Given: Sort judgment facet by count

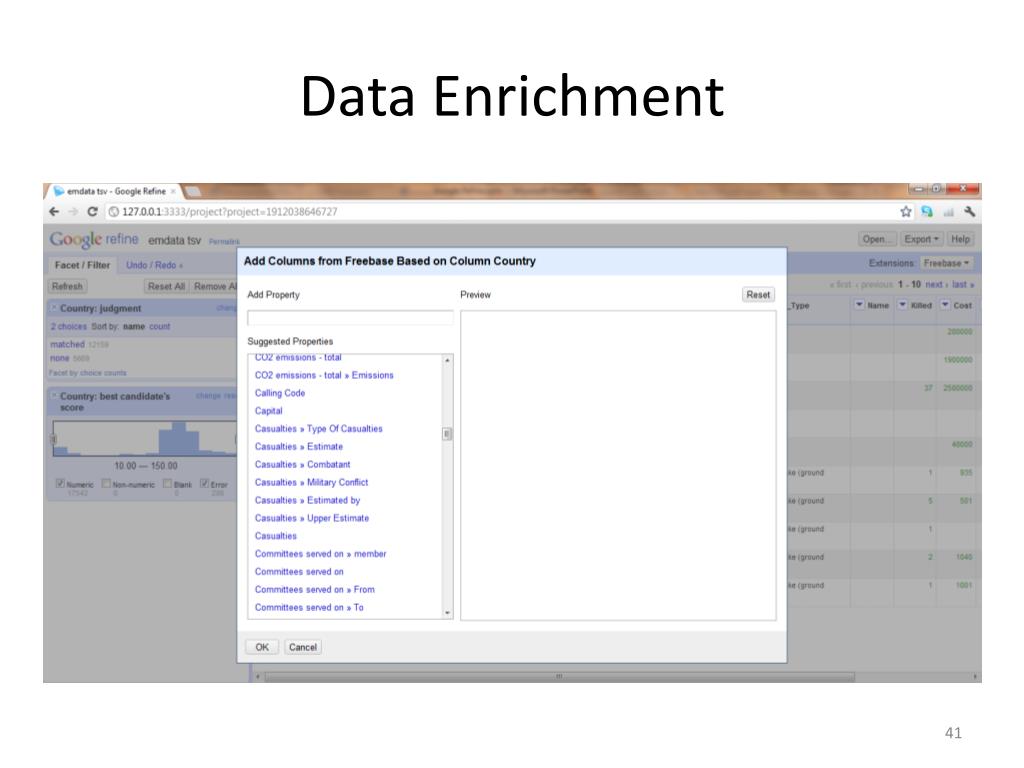Looking at the screenshot, I should tap(159, 327).
